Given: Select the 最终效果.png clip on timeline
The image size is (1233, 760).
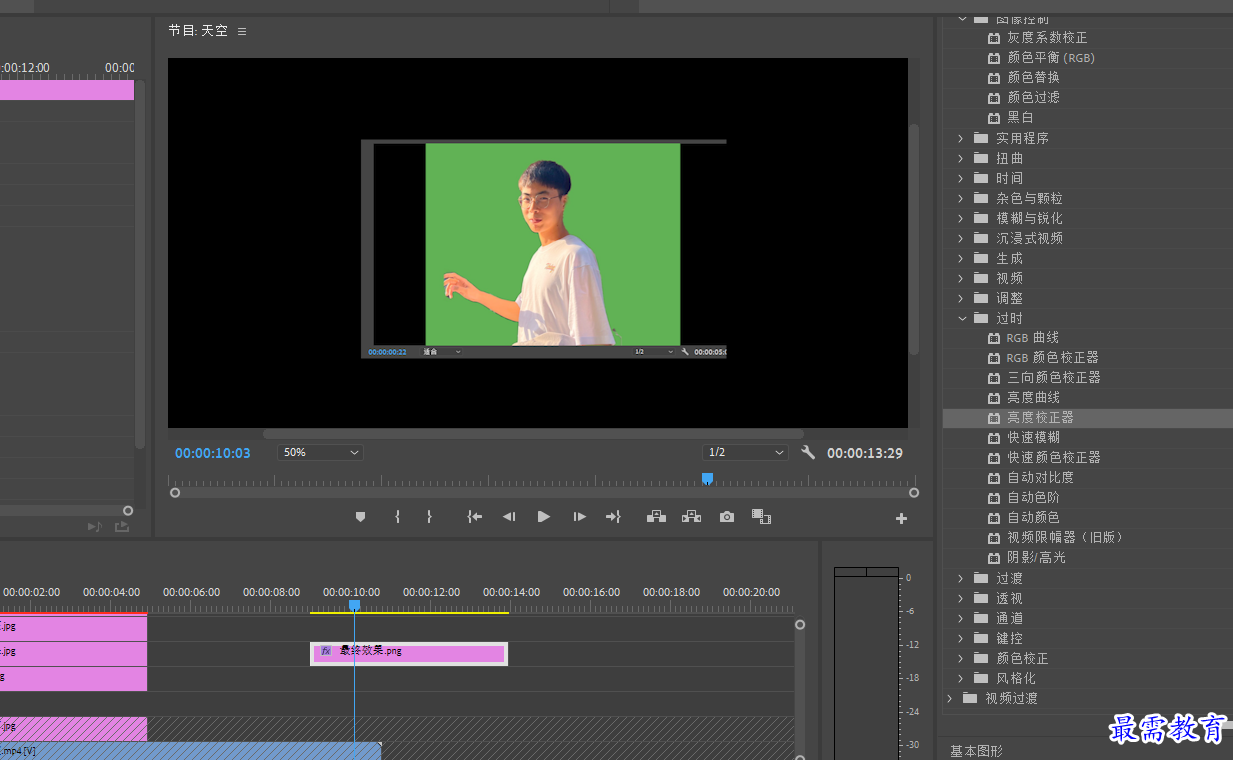Looking at the screenshot, I should 409,653.
